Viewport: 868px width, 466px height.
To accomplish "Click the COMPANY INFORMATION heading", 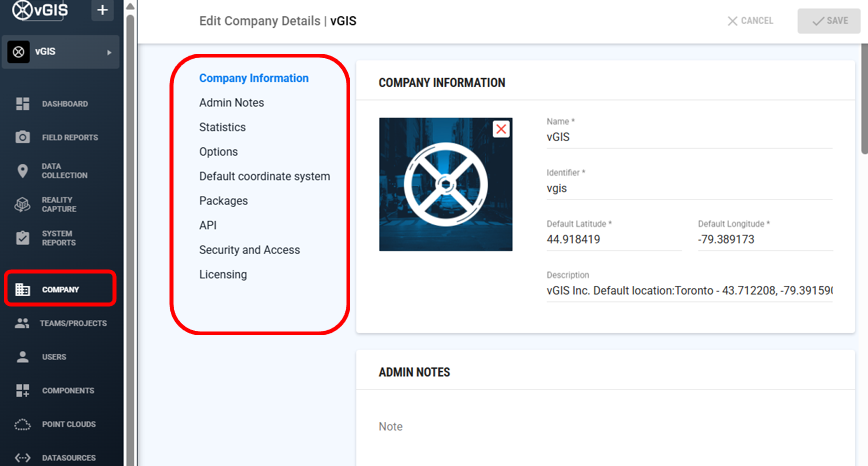I will coord(442,82).
